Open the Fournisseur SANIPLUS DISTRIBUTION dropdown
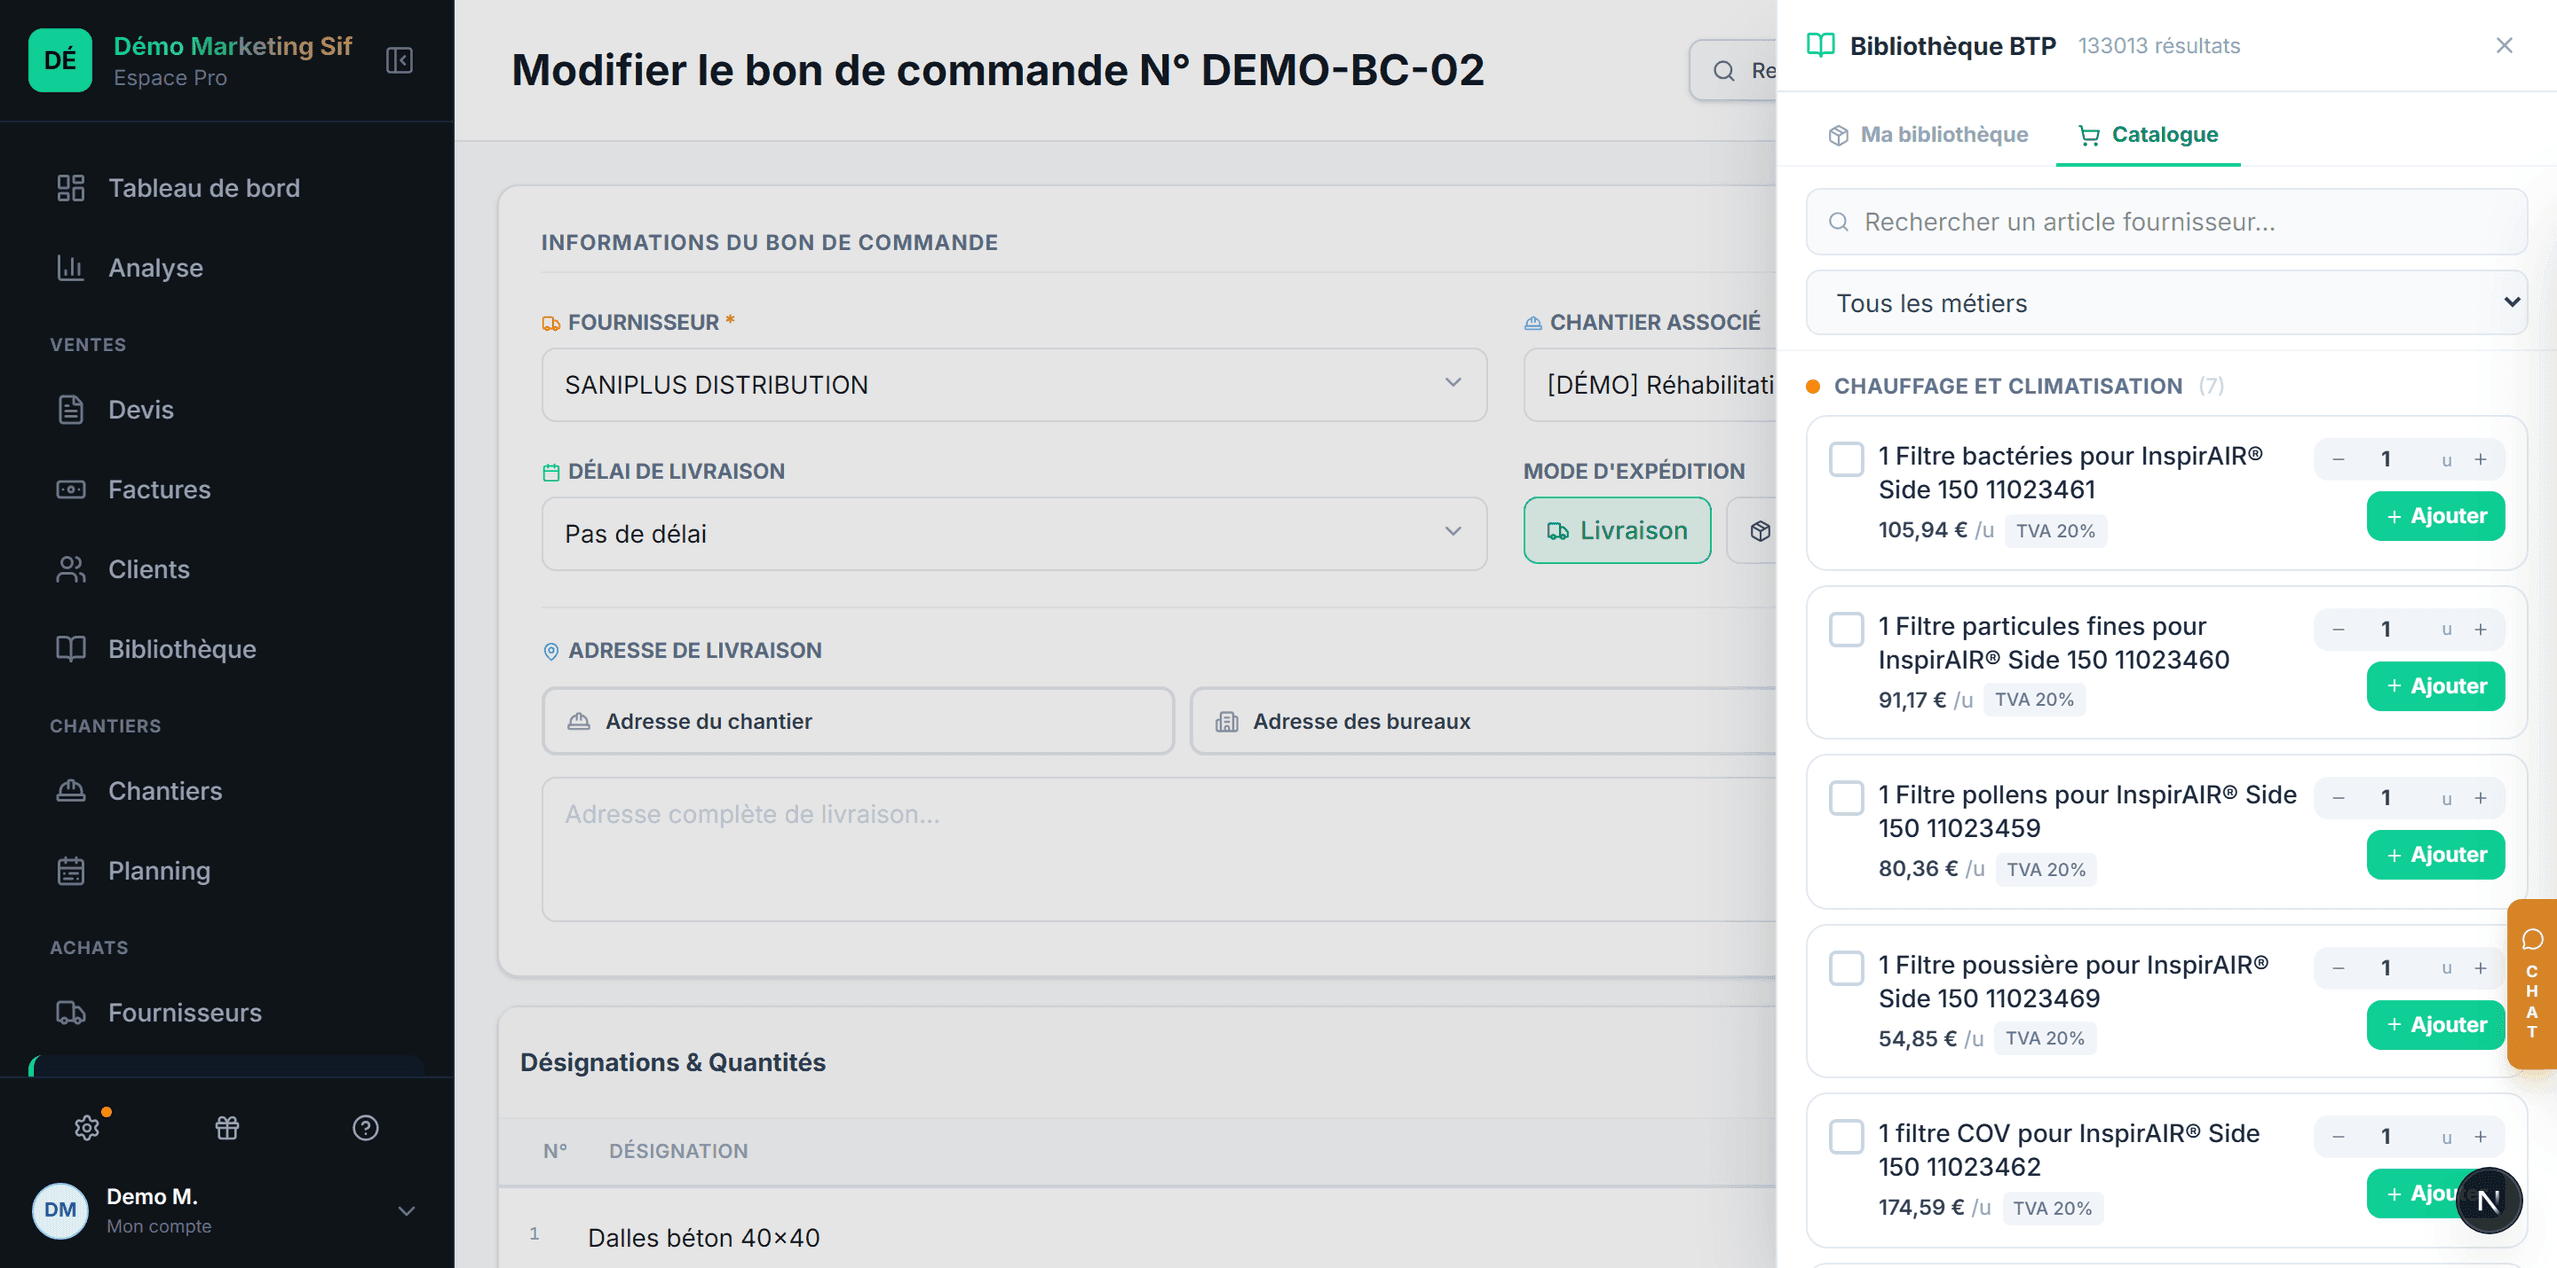Screen dimensions: 2557x1268 pos(1014,385)
